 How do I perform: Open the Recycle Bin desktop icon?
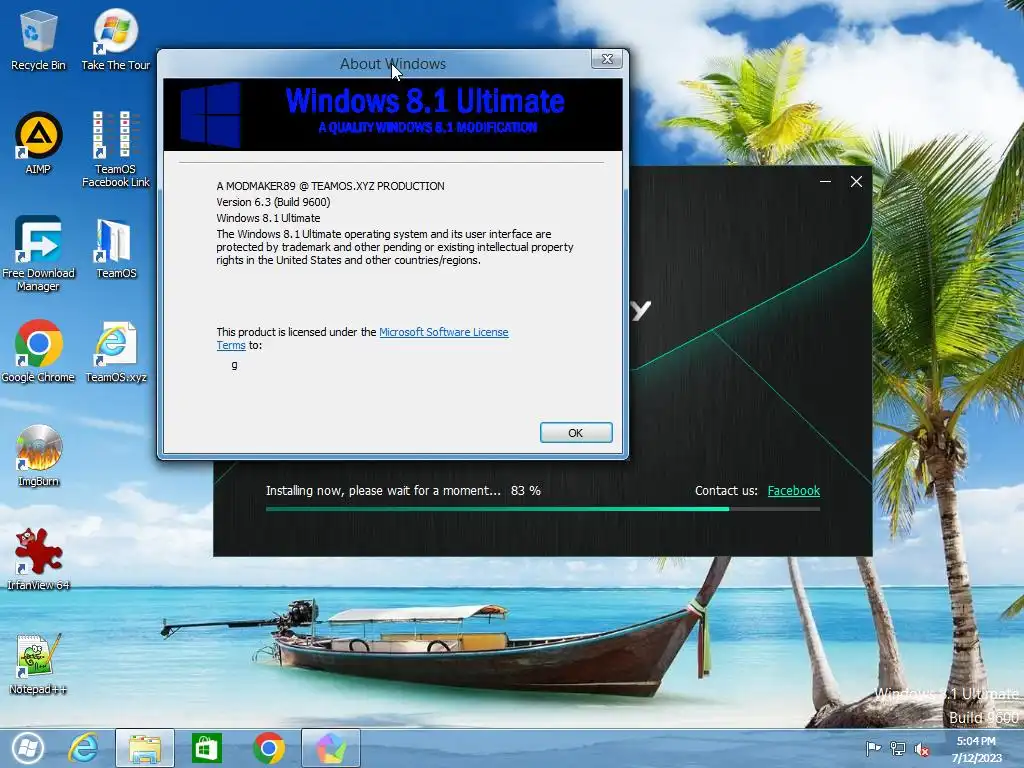click(38, 39)
